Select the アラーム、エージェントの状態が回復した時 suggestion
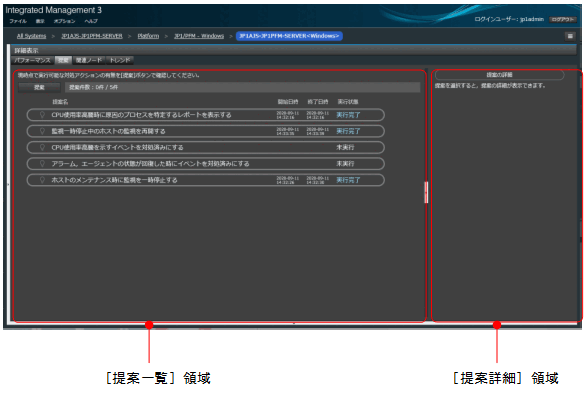The height and width of the screenshot is (395, 586). [206, 164]
